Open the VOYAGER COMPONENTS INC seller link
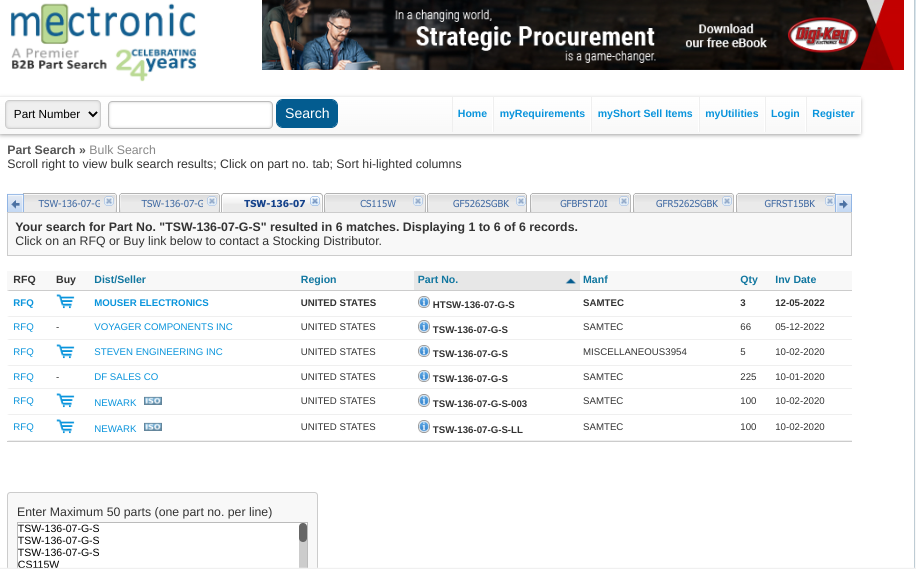This screenshot has height=569, width=916. pos(163,327)
